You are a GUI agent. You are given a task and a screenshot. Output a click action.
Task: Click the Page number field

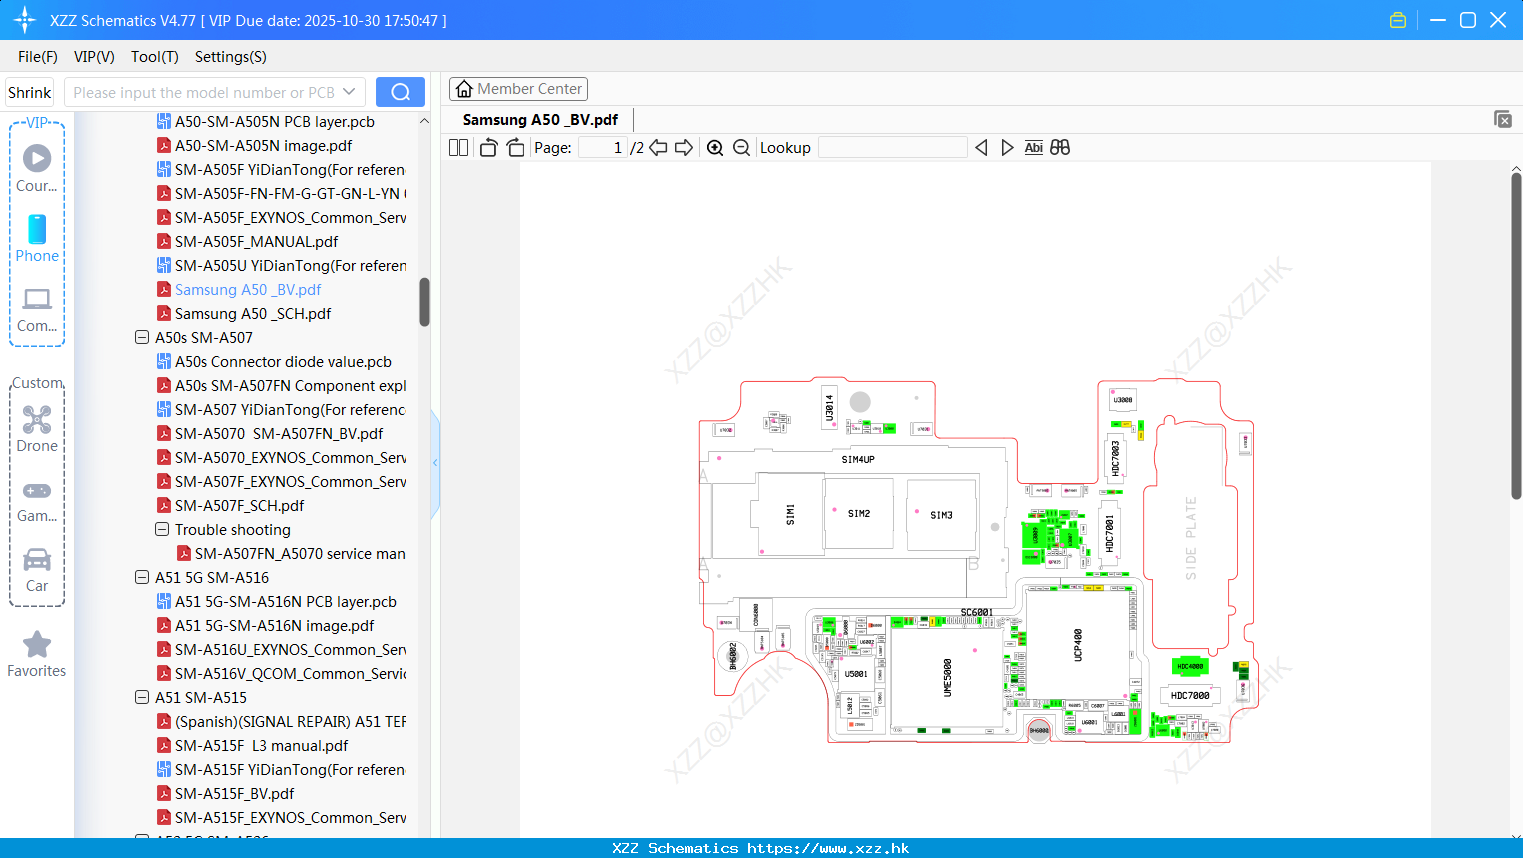tap(603, 147)
